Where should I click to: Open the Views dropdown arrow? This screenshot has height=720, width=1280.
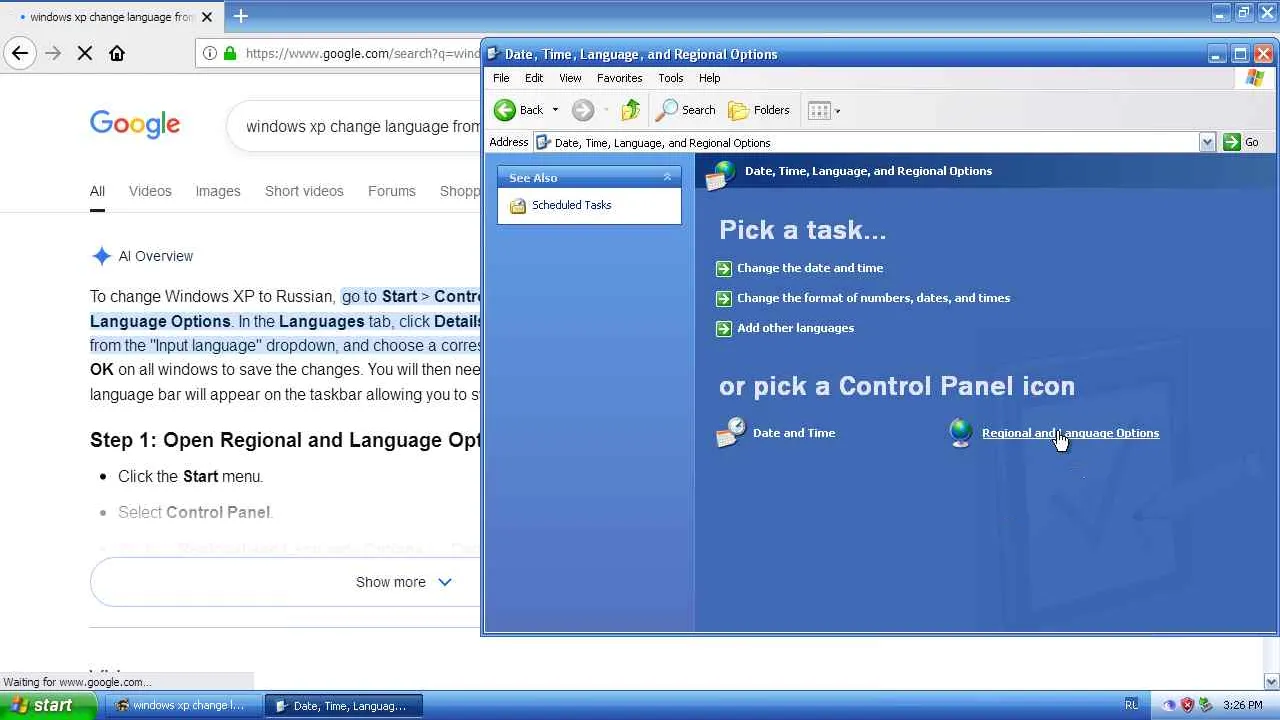[x=837, y=110]
